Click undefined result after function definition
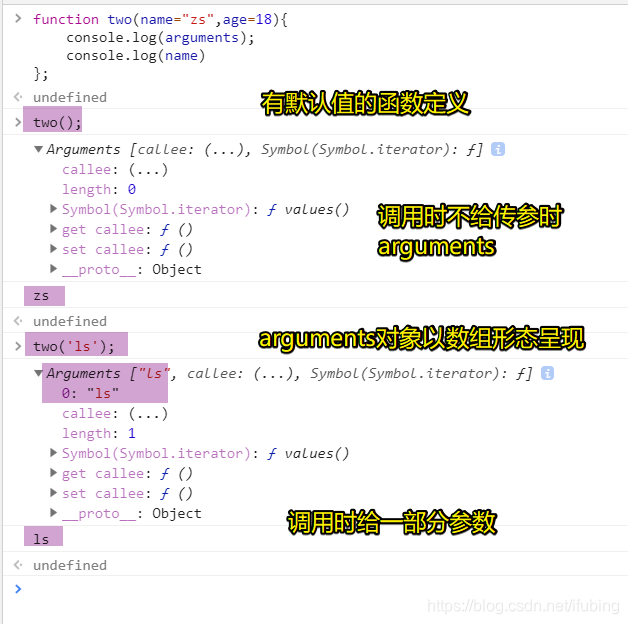 [x=70, y=97]
